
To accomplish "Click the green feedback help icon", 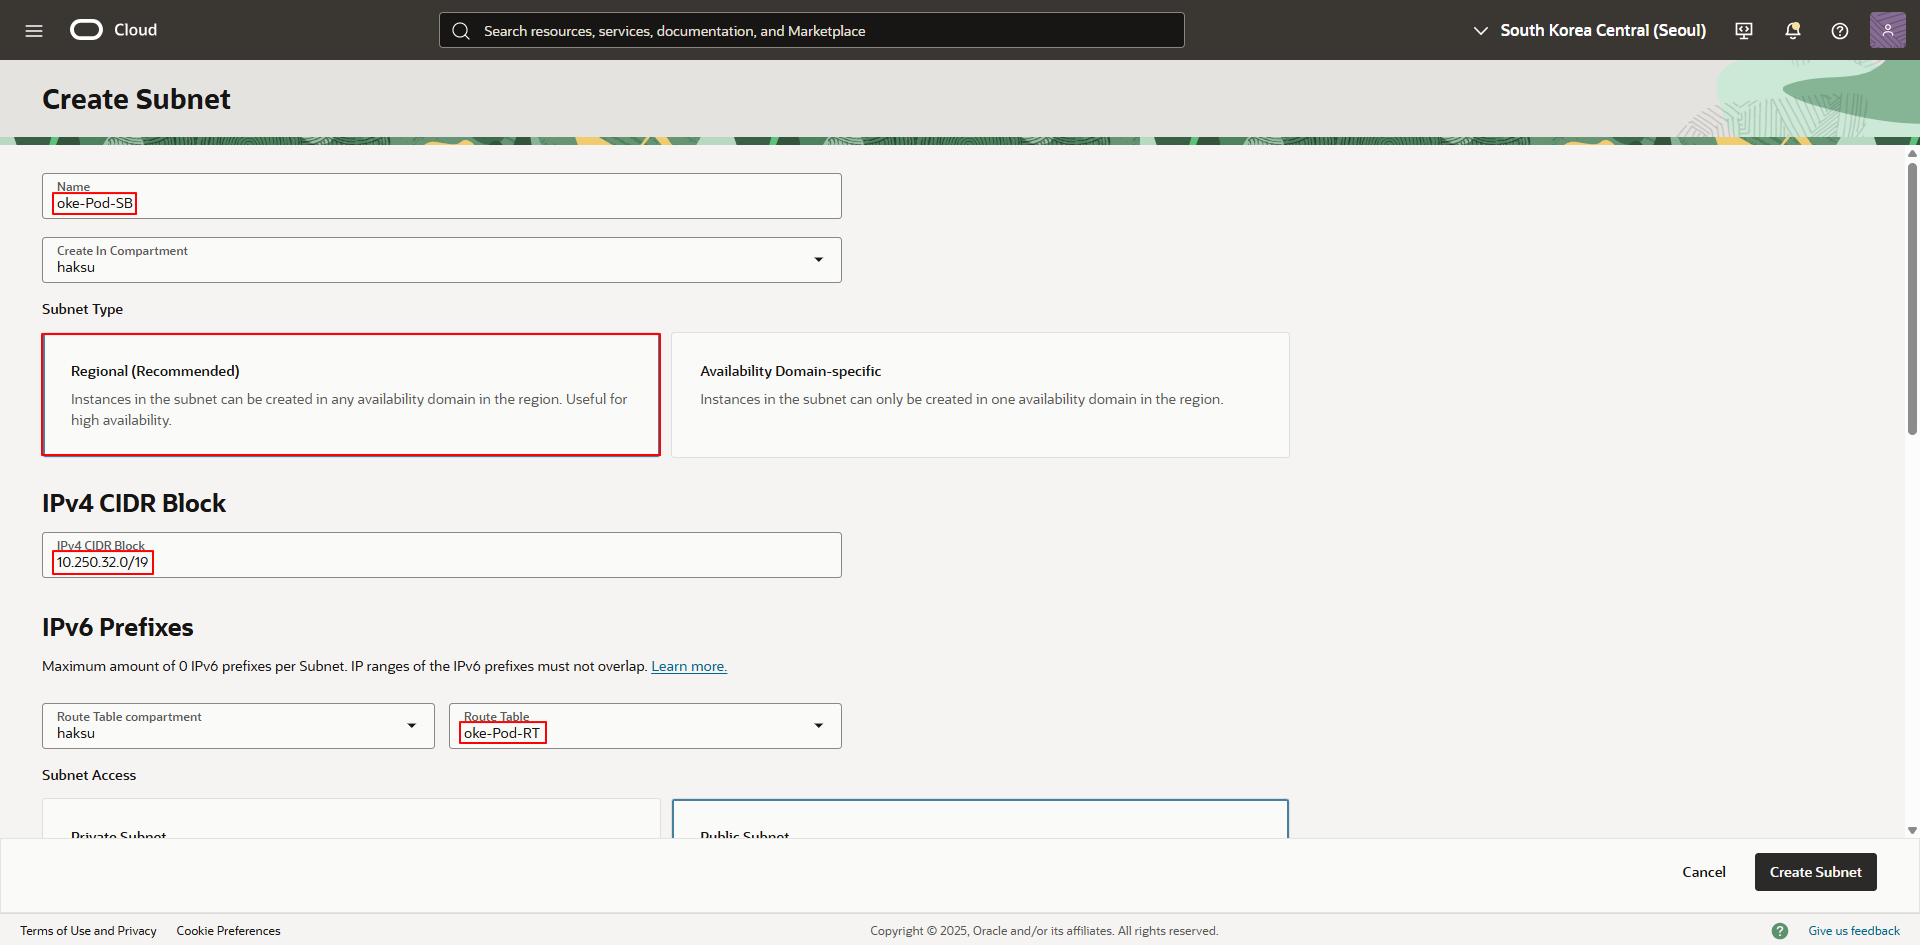I will click(1780, 931).
